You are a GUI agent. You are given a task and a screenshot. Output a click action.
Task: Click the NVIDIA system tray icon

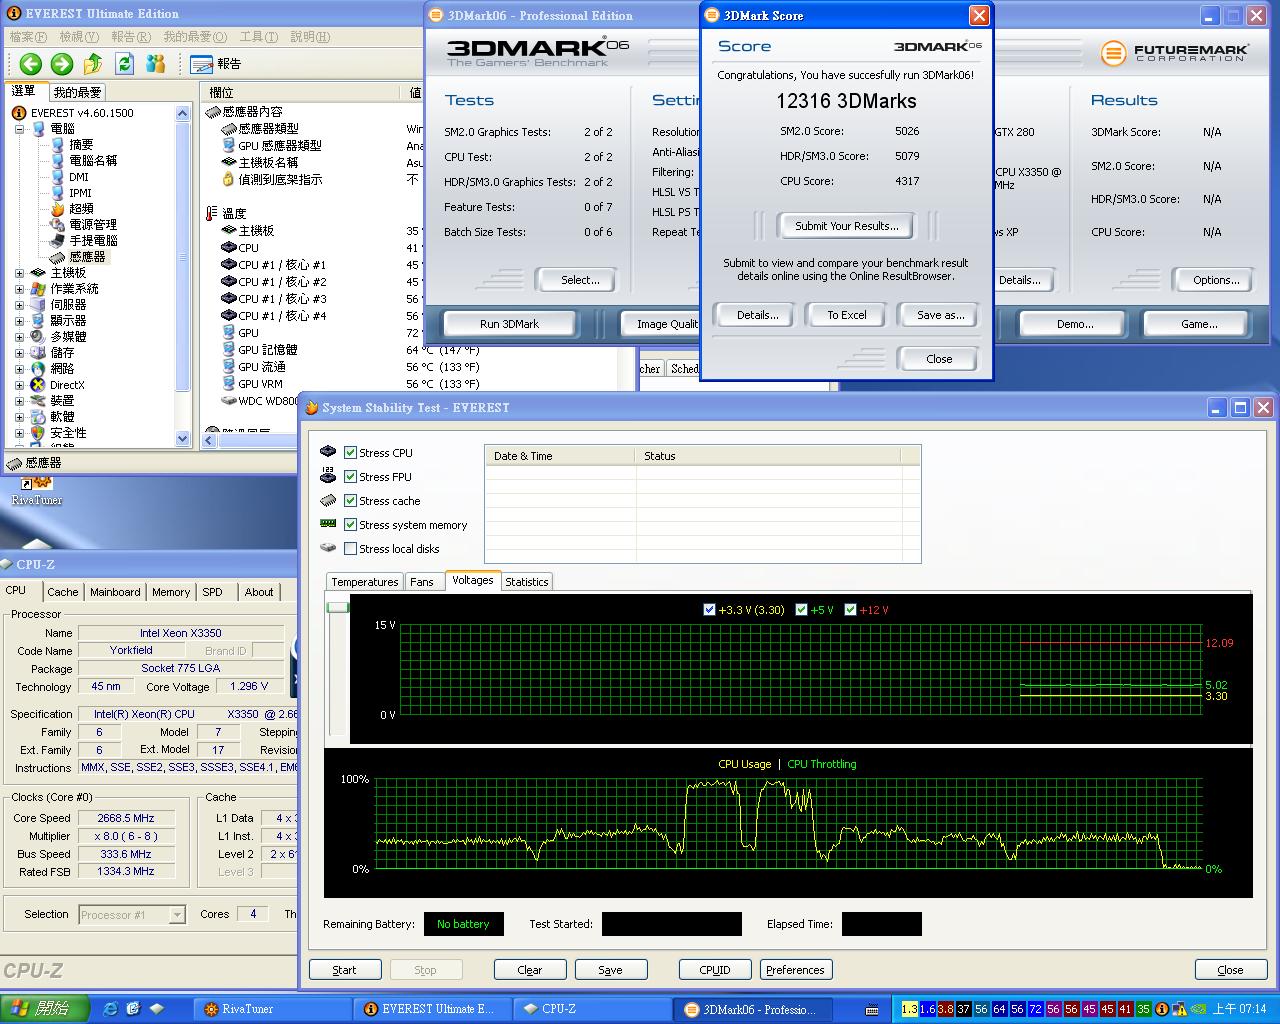coord(1198,1009)
